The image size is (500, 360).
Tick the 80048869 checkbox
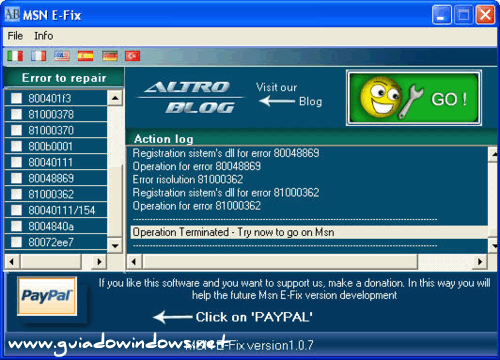click(x=16, y=178)
